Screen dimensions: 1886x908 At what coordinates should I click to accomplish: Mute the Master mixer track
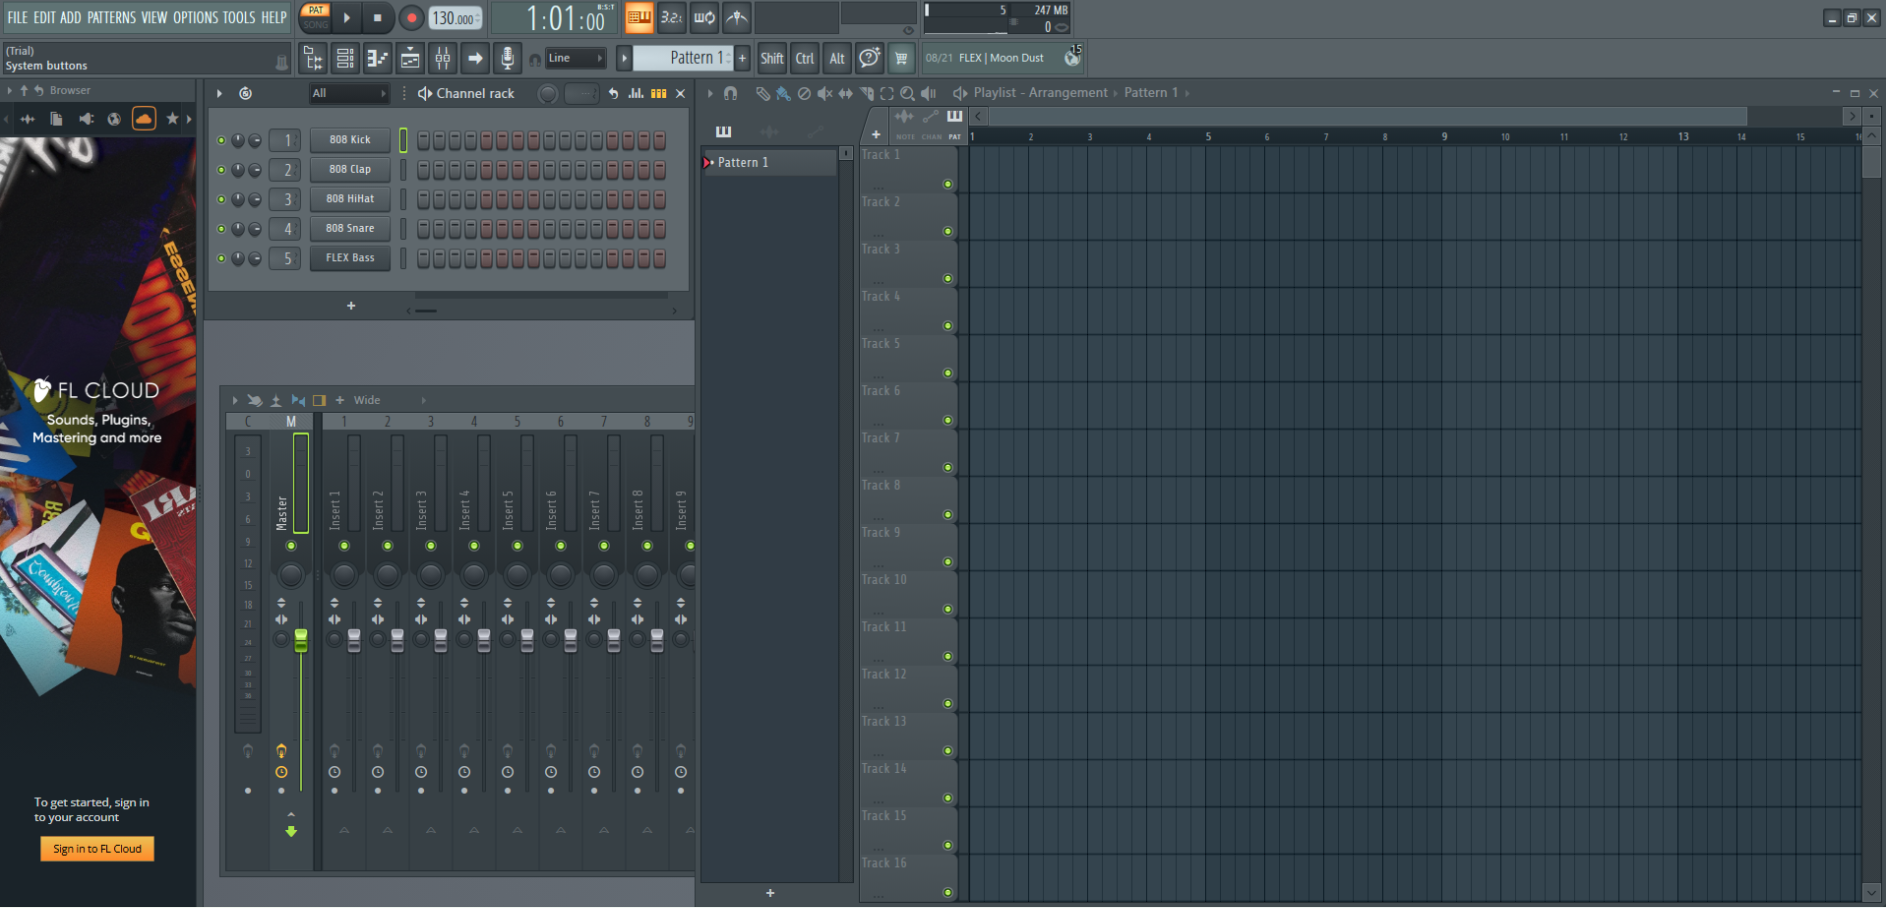point(291,546)
